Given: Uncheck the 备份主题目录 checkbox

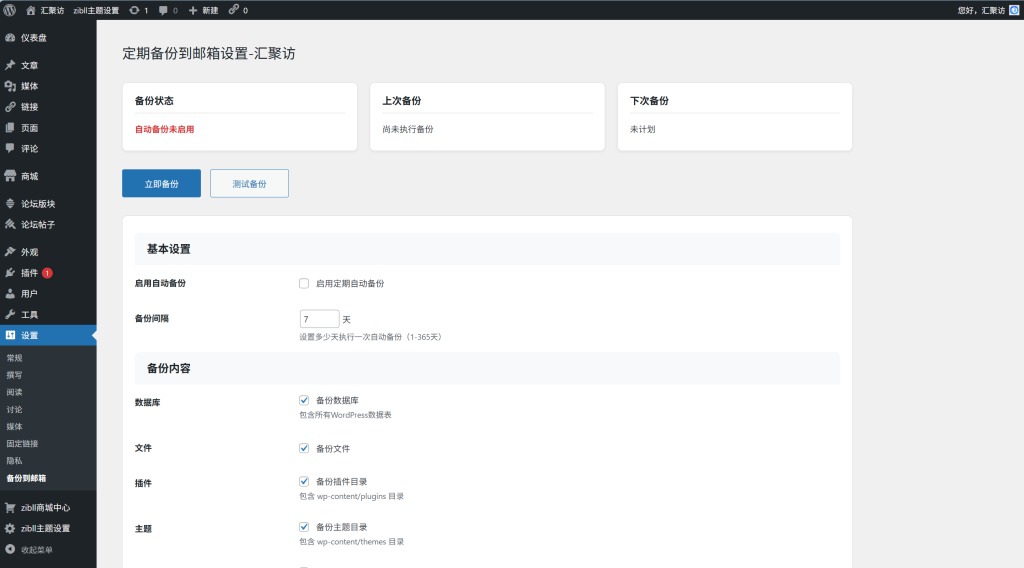Looking at the screenshot, I should (304, 527).
